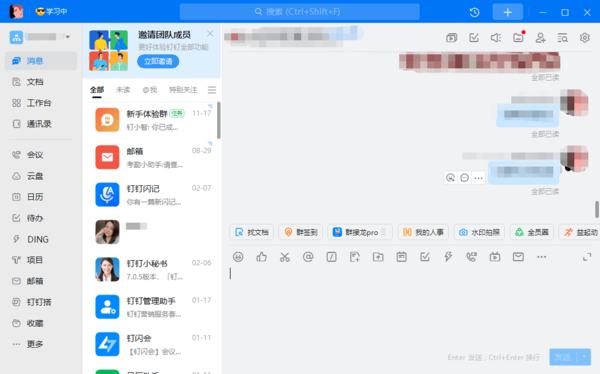Click the 立即邀请 invite button
Image resolution: width=600 pixels, height=374 pixels.
tap(158, 61)
